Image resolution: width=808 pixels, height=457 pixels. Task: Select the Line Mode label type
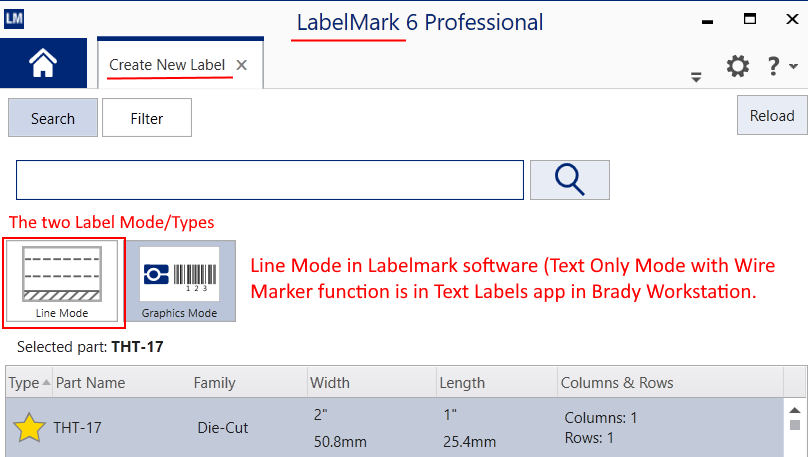coord(62,282)
